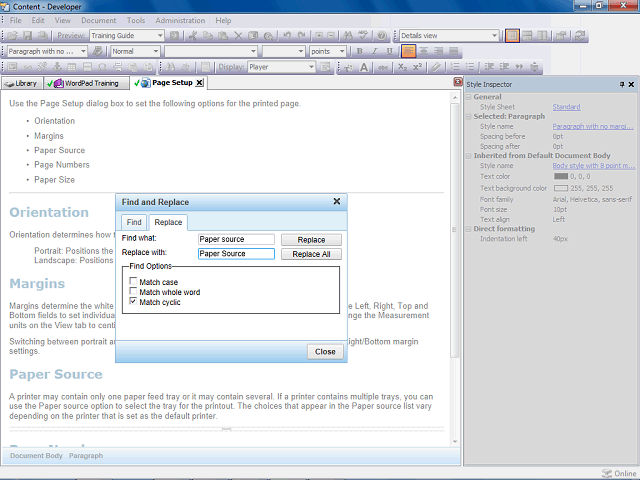Collapse the Direct formatting section

[x=469, y=229]
